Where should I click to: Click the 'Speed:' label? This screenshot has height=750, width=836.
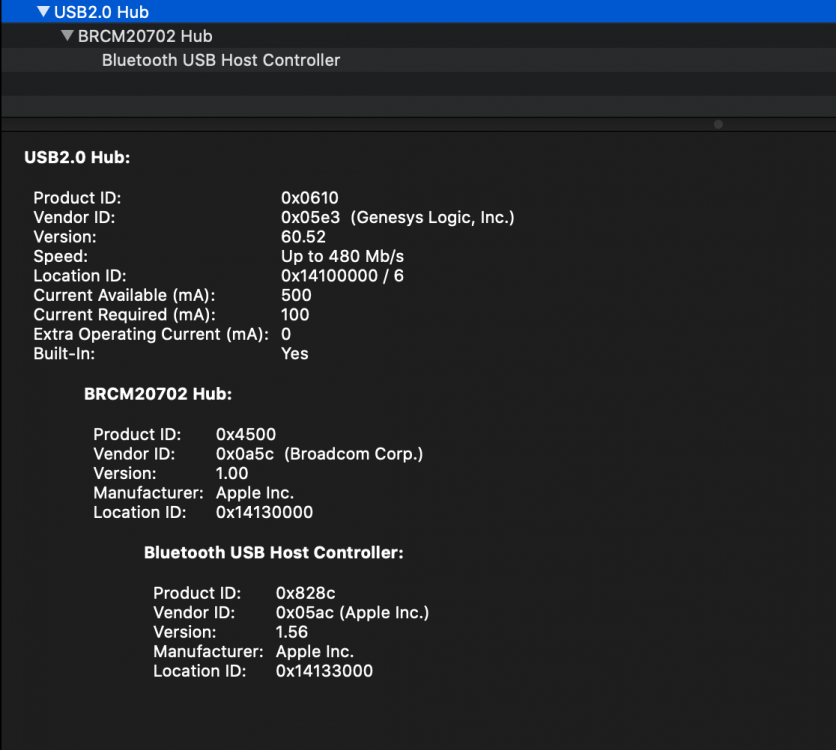click(x=61, y=256)
